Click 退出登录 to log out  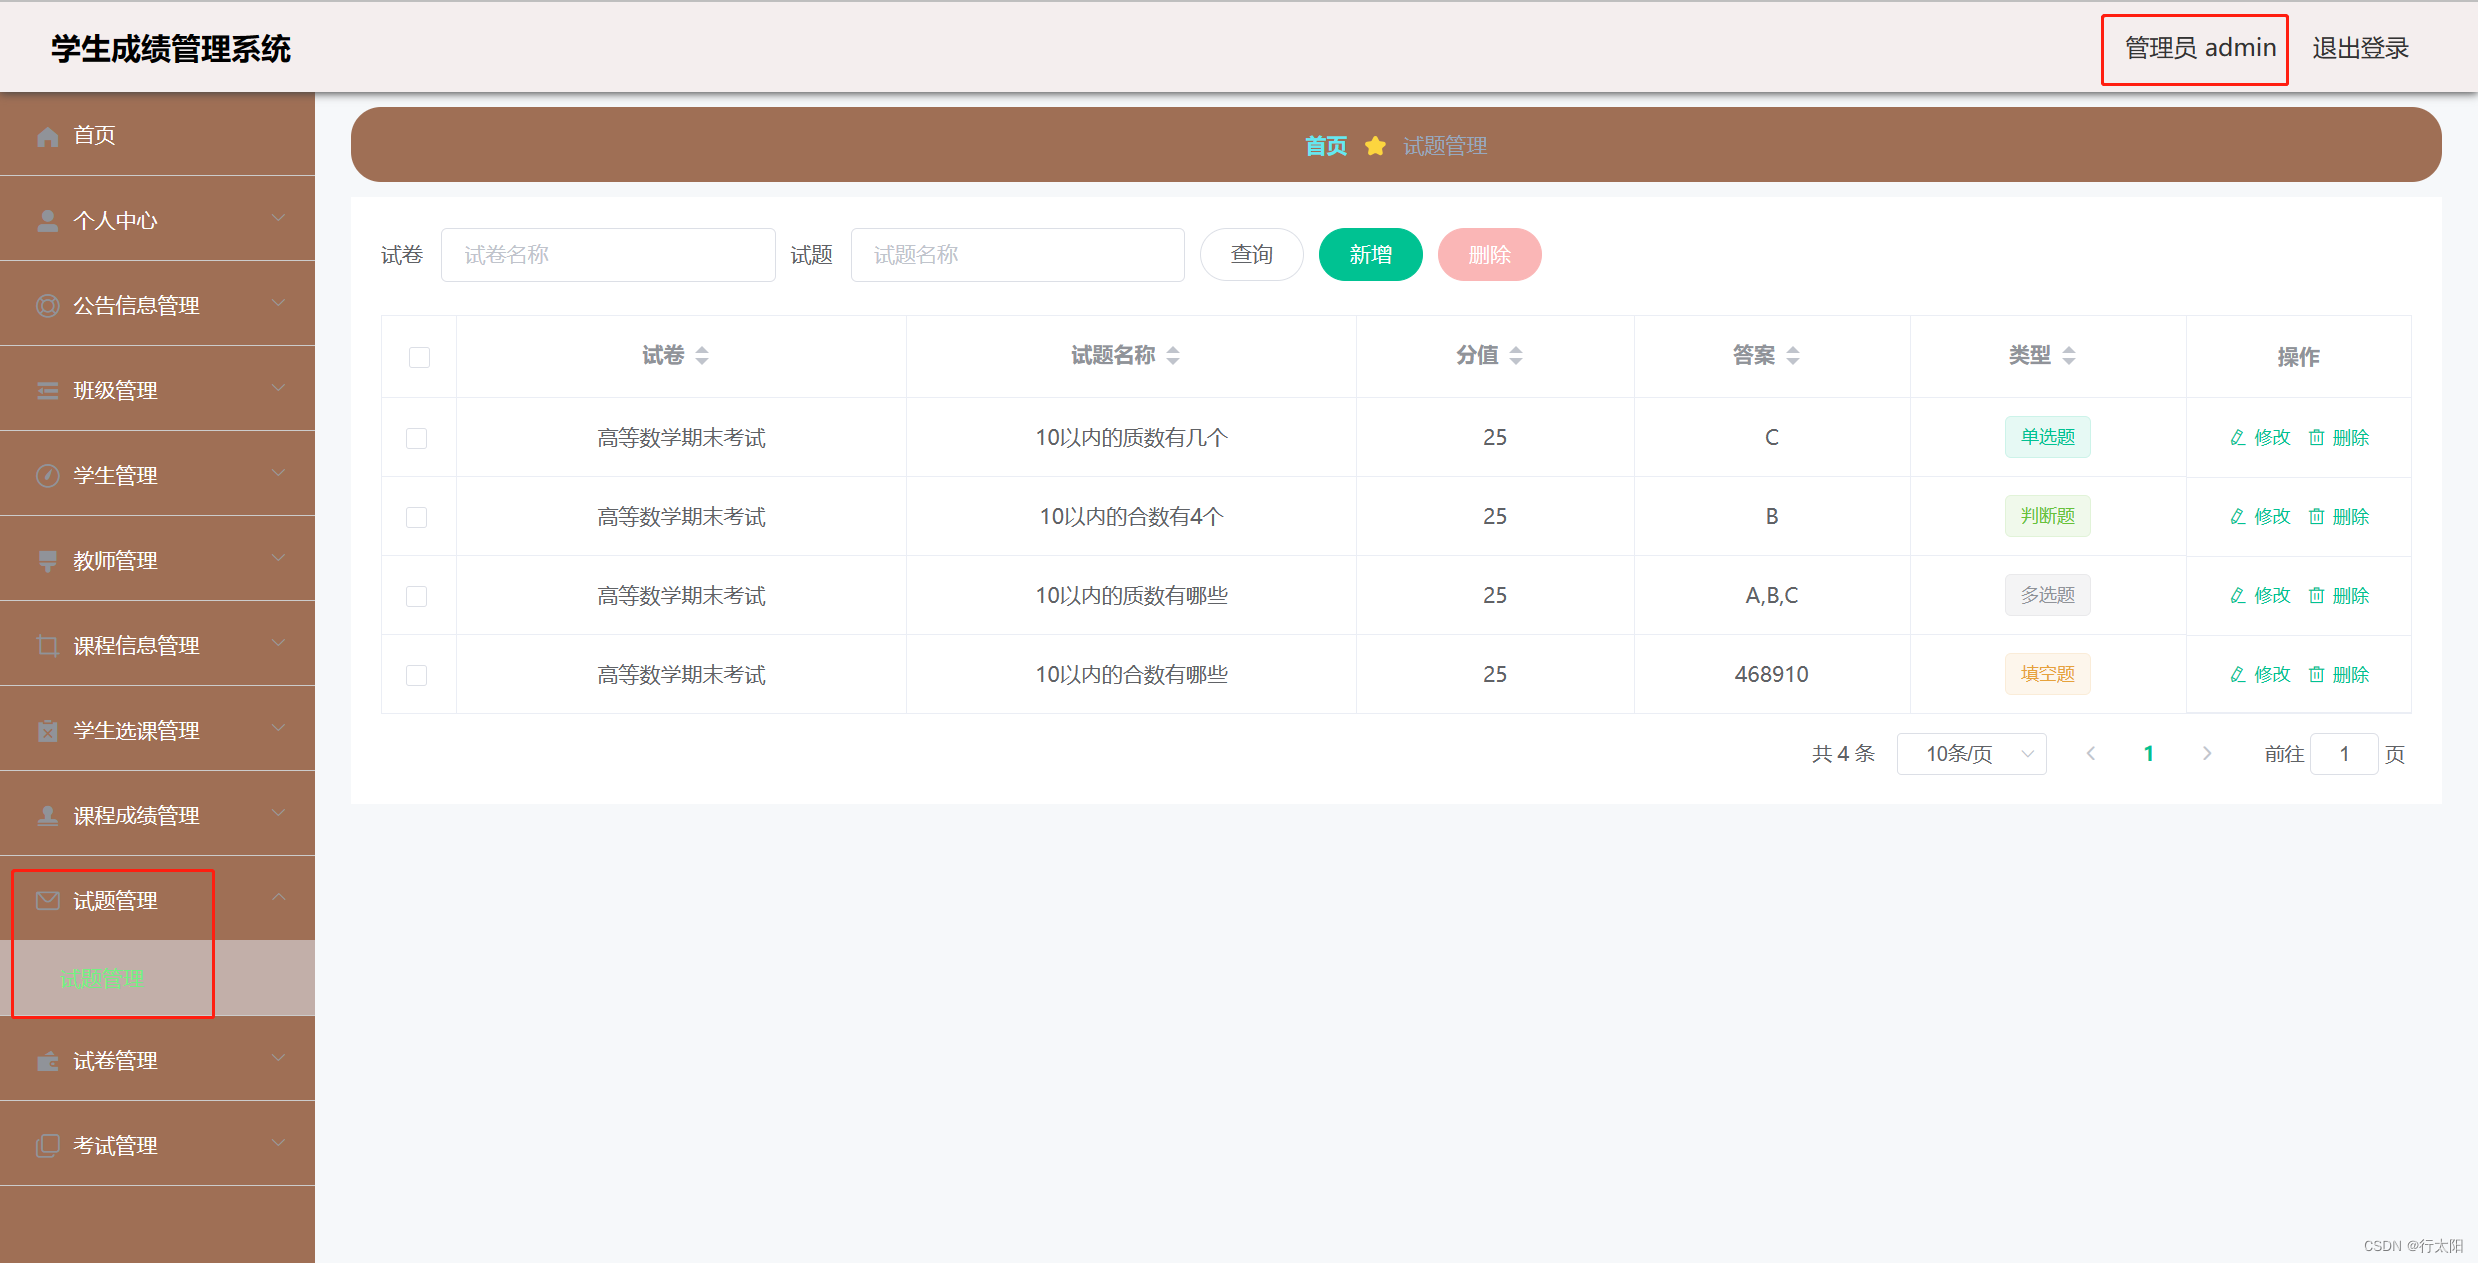tap(2360, 48)
